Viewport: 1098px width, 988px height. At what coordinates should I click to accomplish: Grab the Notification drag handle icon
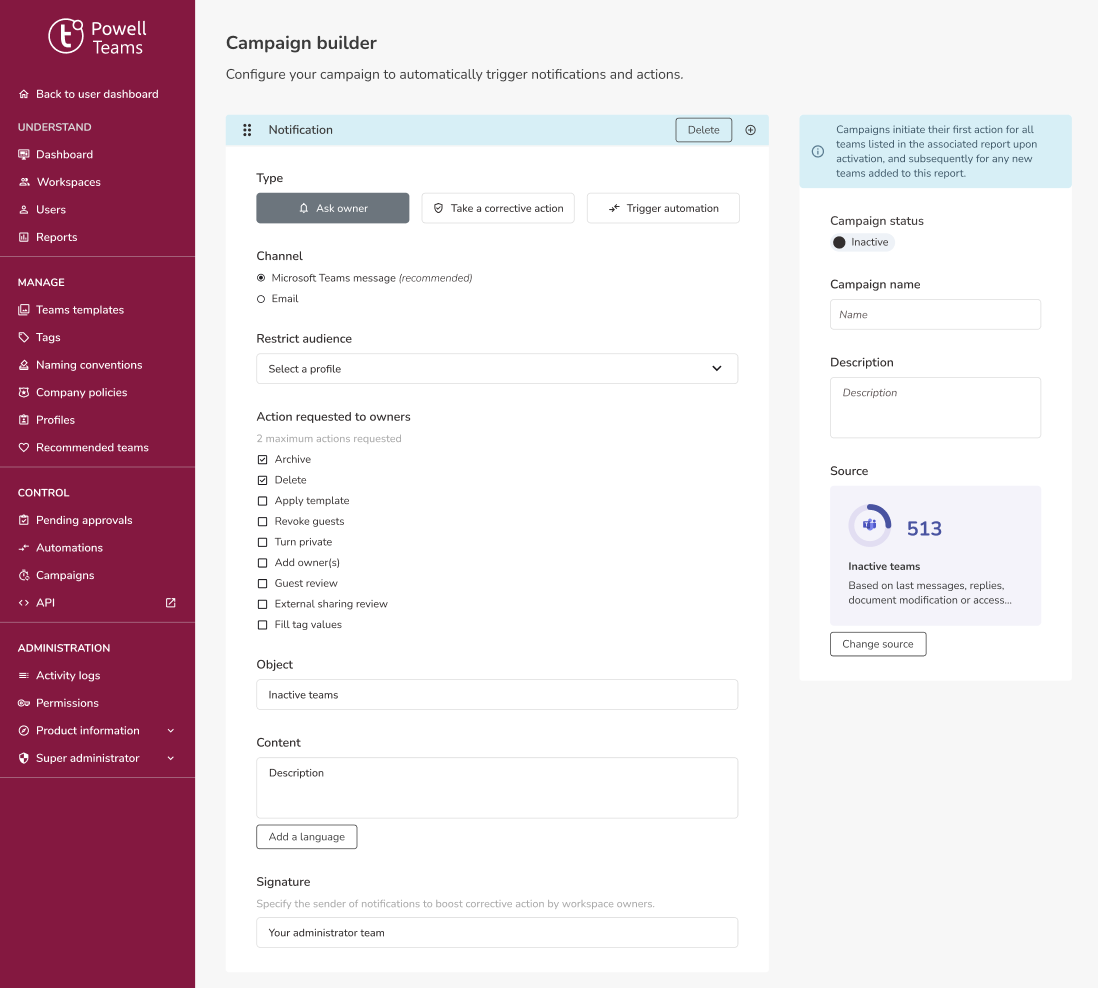247,130
